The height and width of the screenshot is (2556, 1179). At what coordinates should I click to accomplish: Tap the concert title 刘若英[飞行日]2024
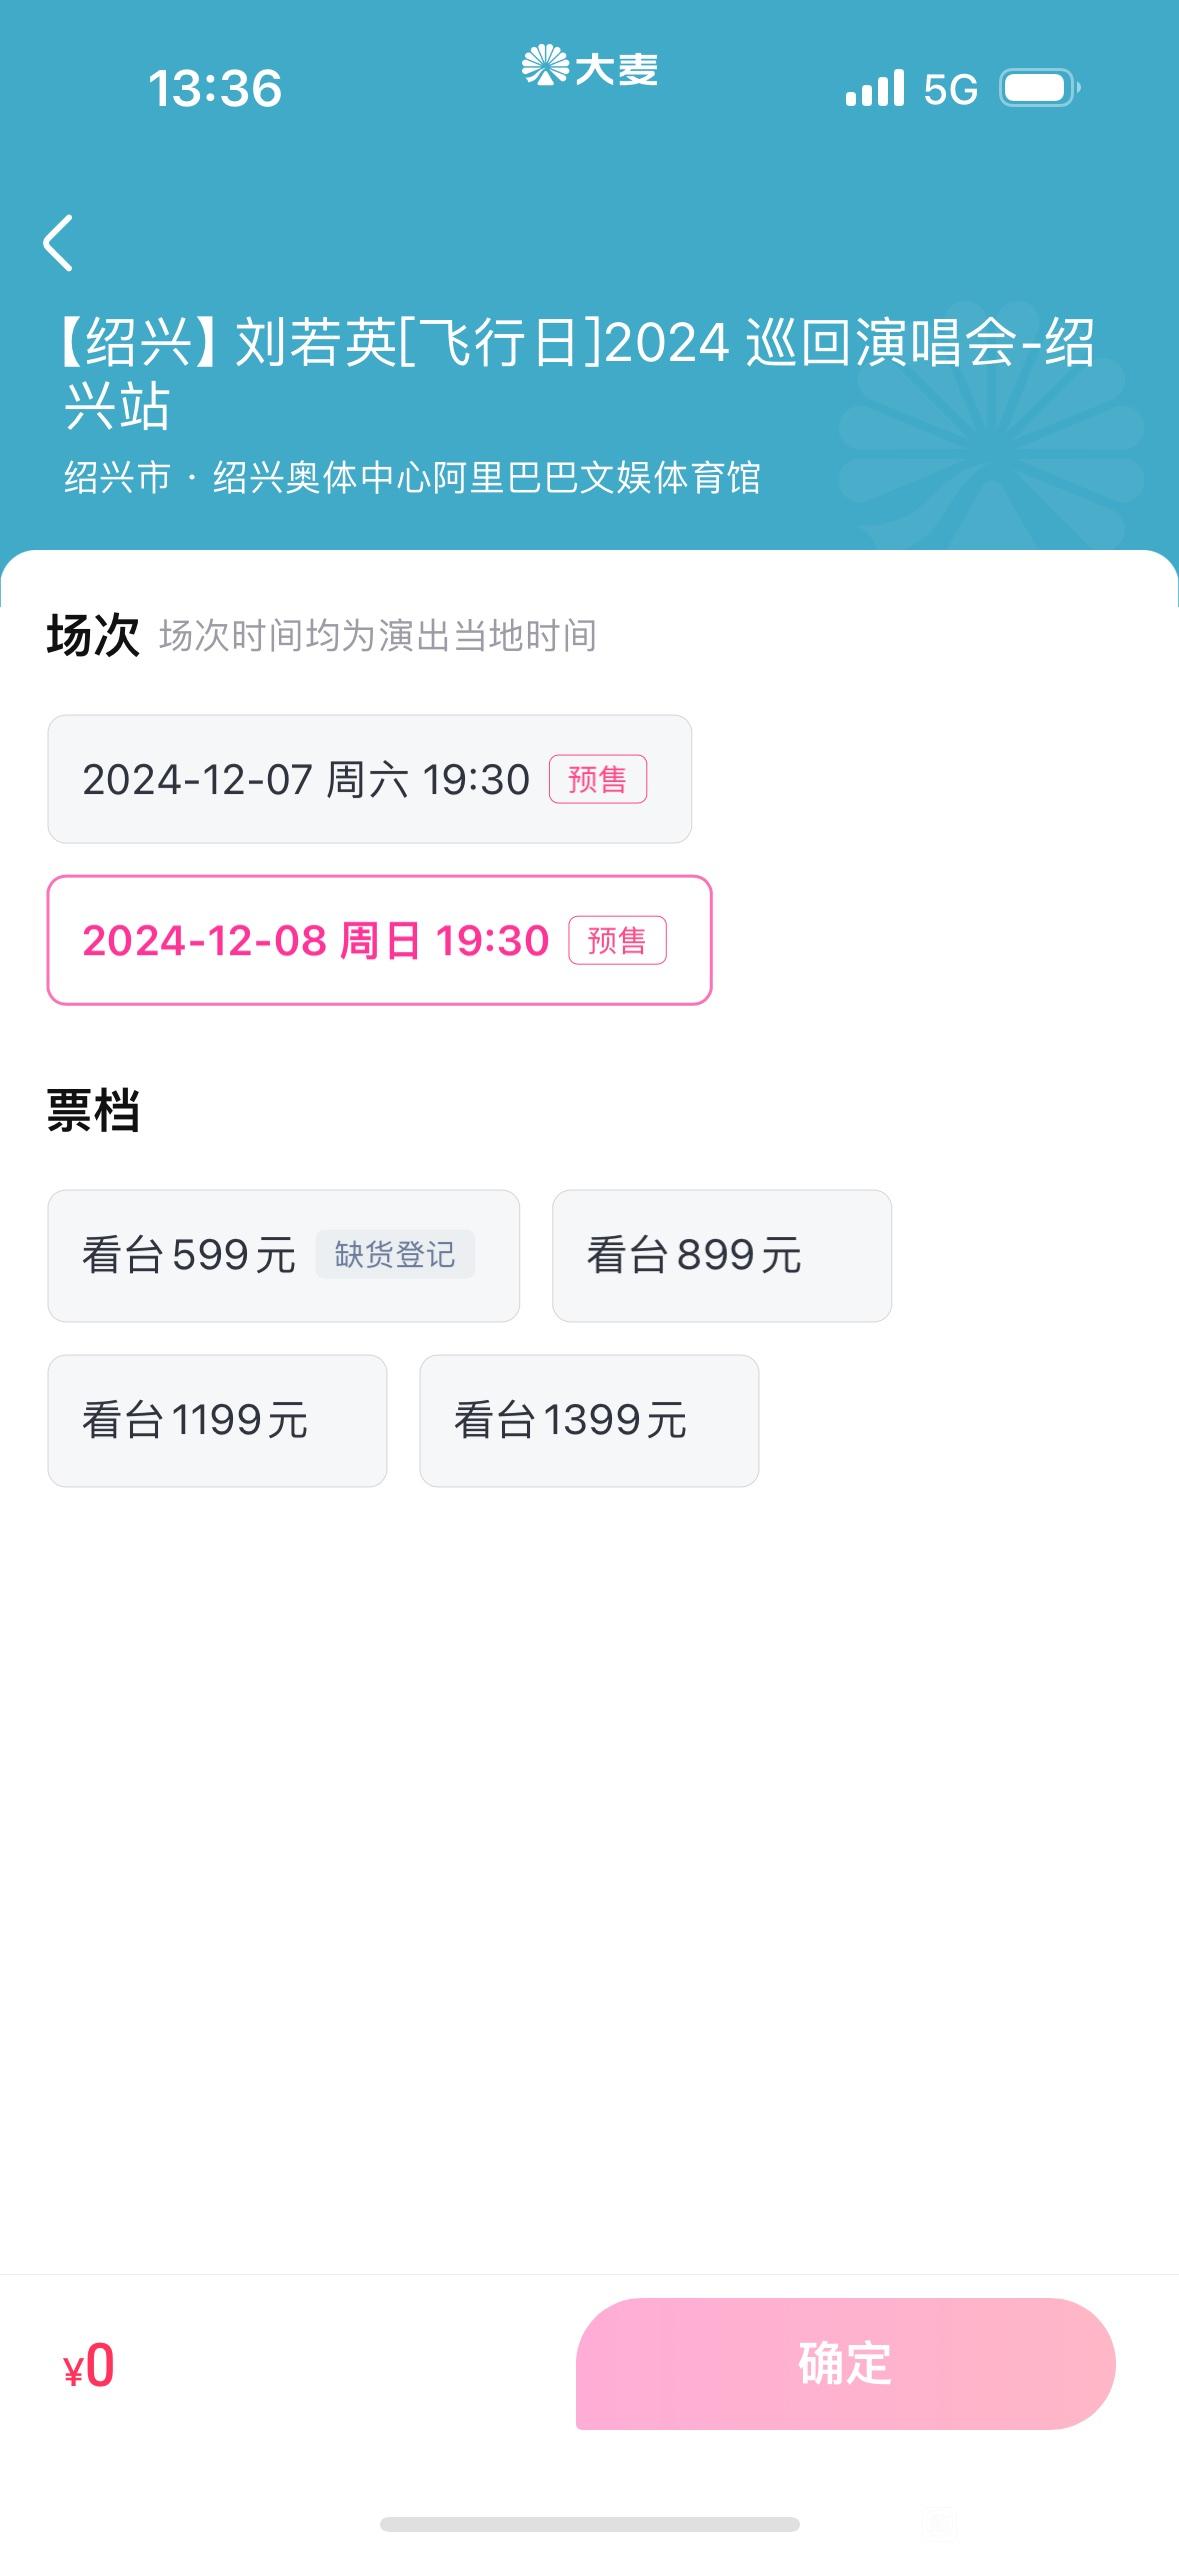coord(483,343)
